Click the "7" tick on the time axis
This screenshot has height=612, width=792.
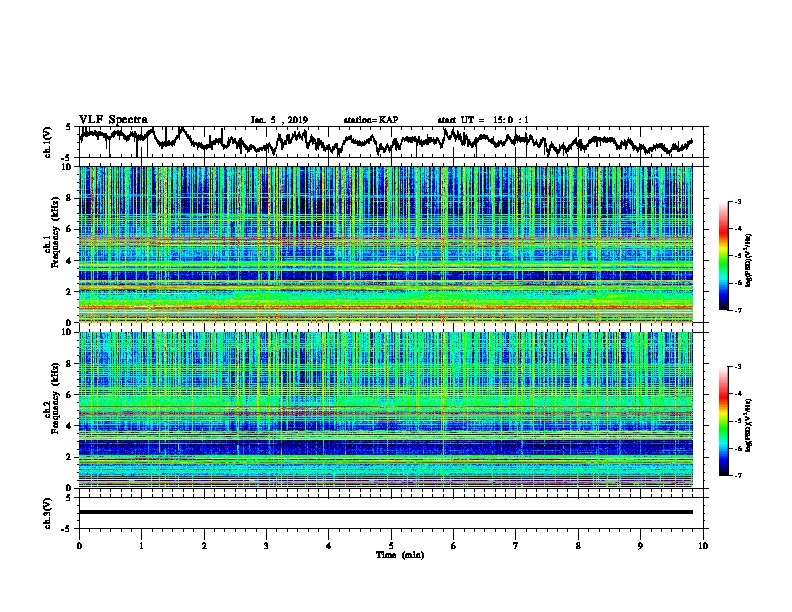click(516, 546)
